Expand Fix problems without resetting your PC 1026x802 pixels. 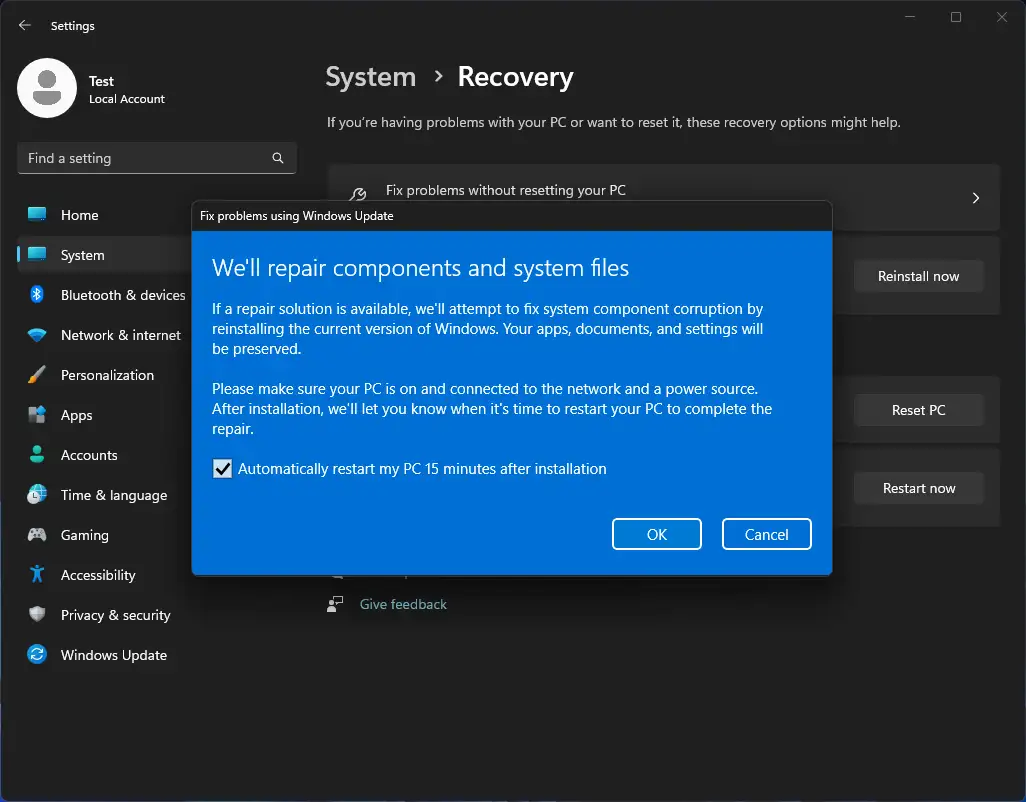click(974, 197)
